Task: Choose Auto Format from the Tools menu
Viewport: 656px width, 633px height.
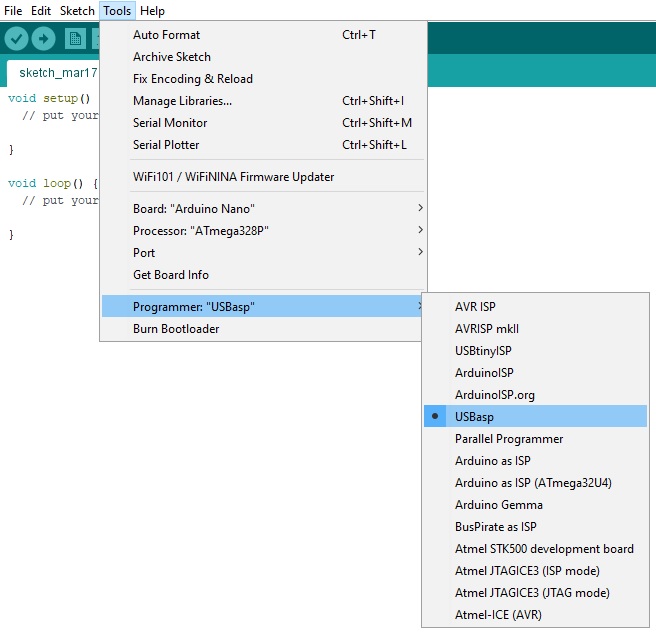Action: [x=166, y=35]
